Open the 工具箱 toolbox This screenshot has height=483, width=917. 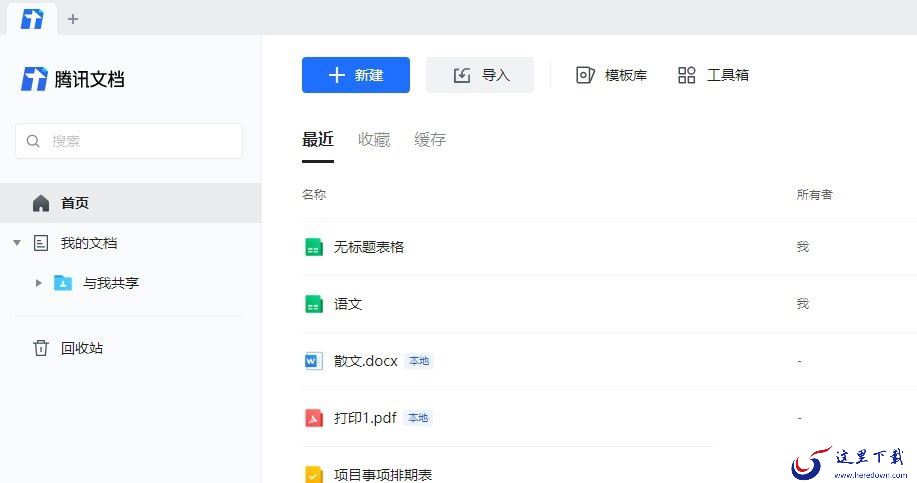tap(728, 75)
